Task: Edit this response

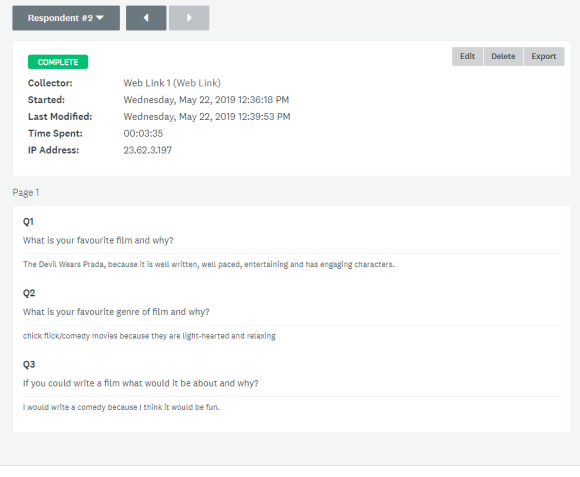Action: (467, 56)
